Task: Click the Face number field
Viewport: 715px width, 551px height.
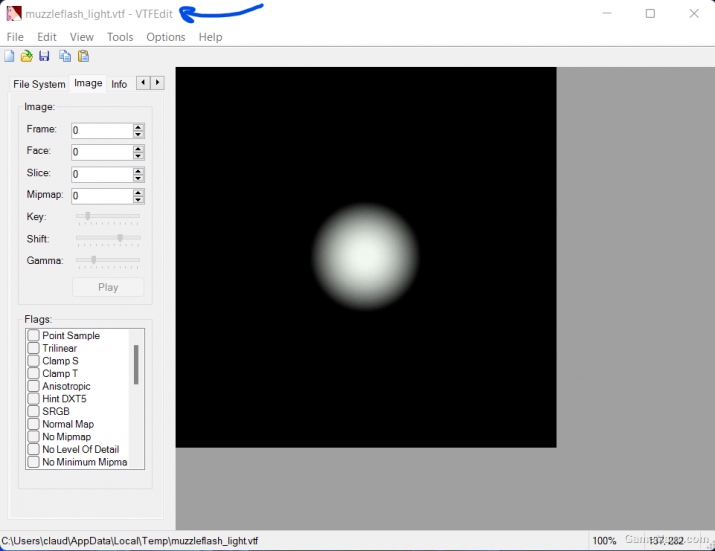Action: [x=102, y=152]
